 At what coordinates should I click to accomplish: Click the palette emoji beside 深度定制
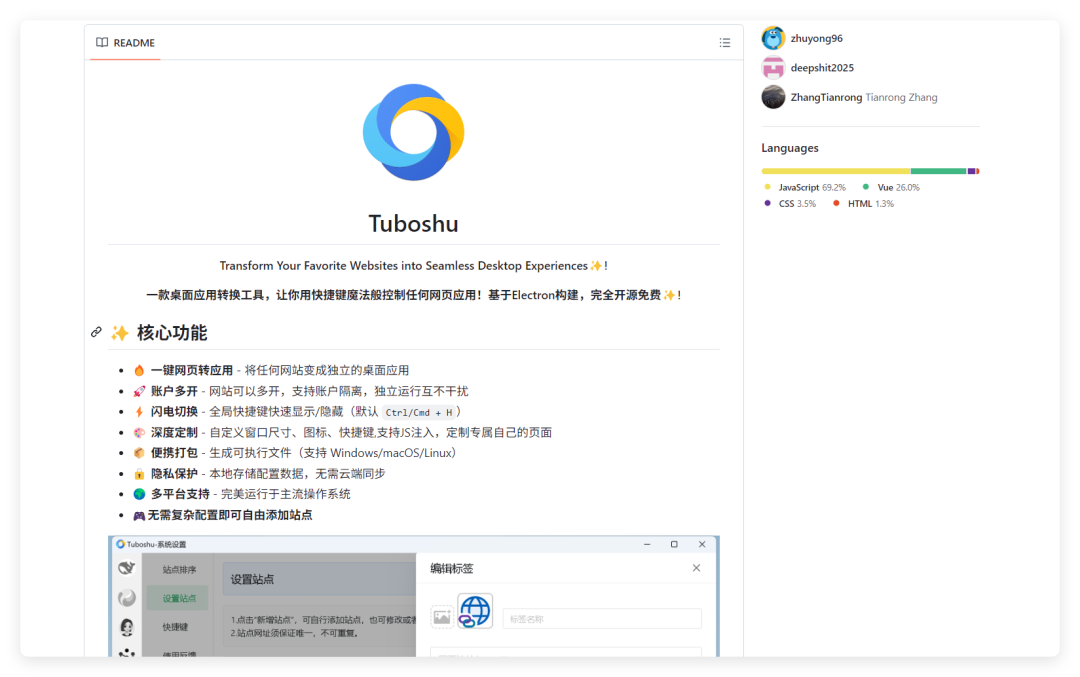[x=139, y=433]
